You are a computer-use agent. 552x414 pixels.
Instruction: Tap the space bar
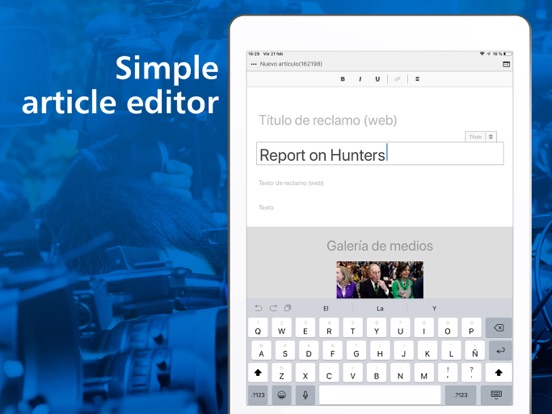coord(380,395)
